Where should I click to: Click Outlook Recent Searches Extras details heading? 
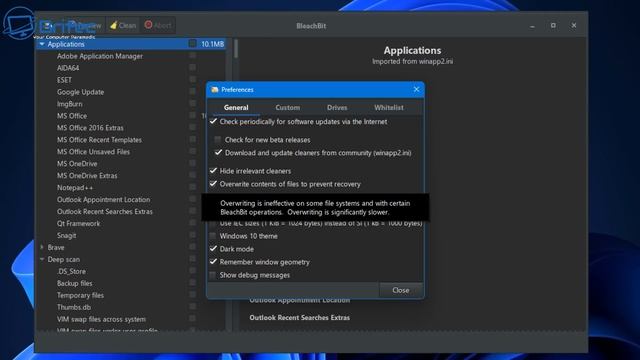click(299, 318)
